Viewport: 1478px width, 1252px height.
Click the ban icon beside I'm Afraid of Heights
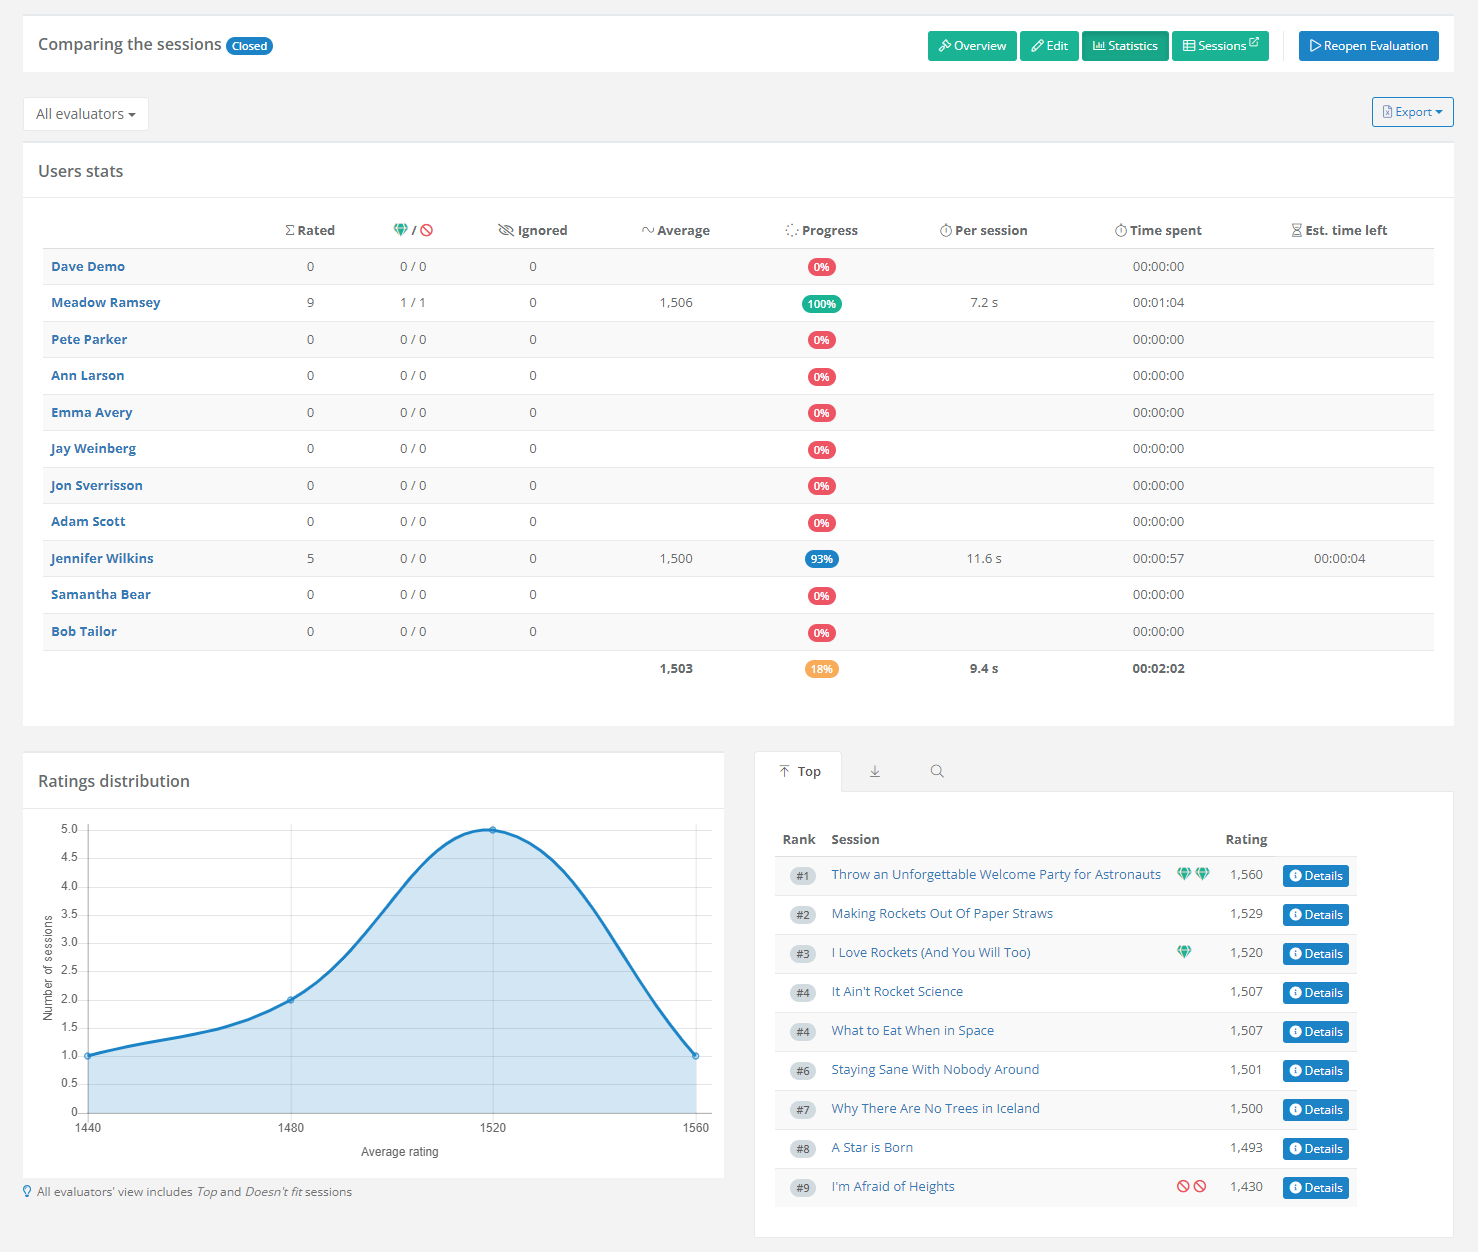click(x=1183, y=1186)
